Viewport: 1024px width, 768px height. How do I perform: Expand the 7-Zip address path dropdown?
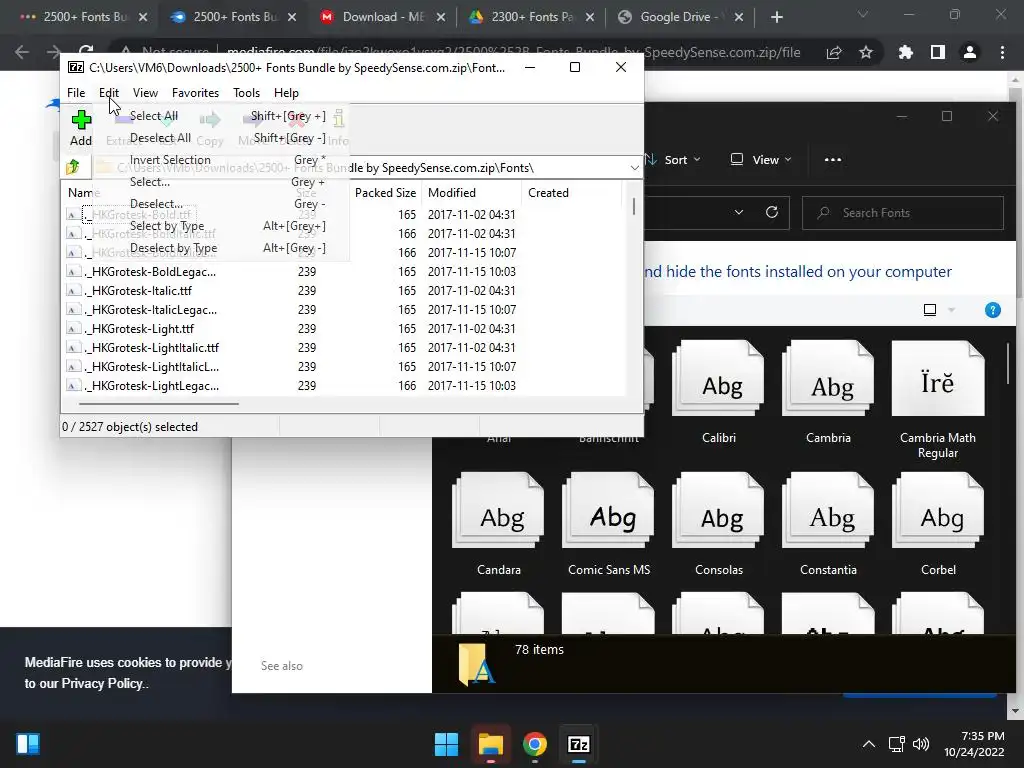click(634, 168)
